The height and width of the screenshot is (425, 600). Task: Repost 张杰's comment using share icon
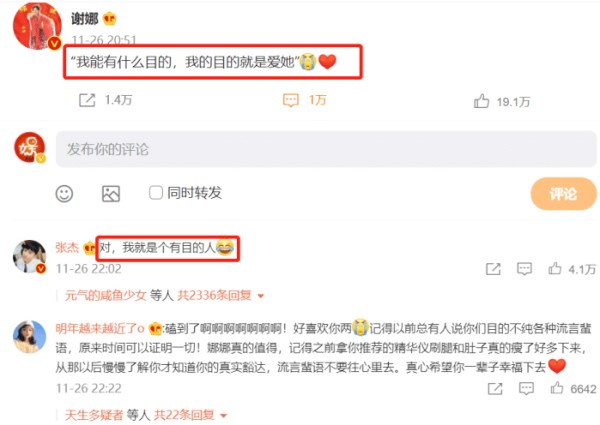(493, 269)
